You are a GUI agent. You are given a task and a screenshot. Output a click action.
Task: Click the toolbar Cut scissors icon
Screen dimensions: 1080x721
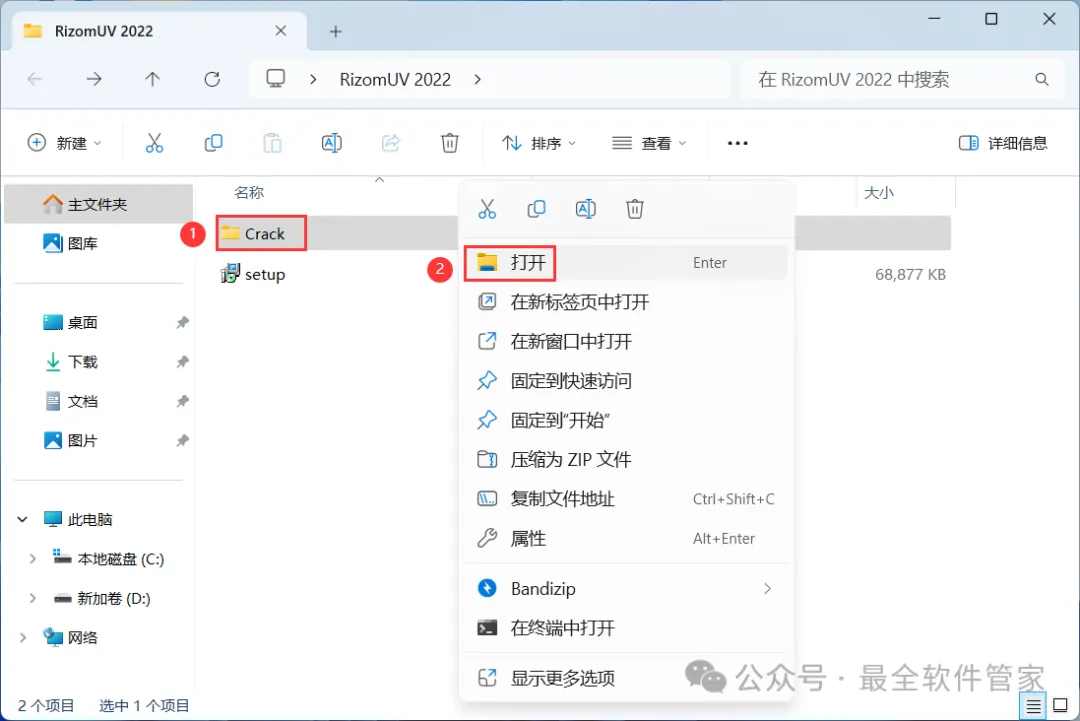tap(154, 143)
